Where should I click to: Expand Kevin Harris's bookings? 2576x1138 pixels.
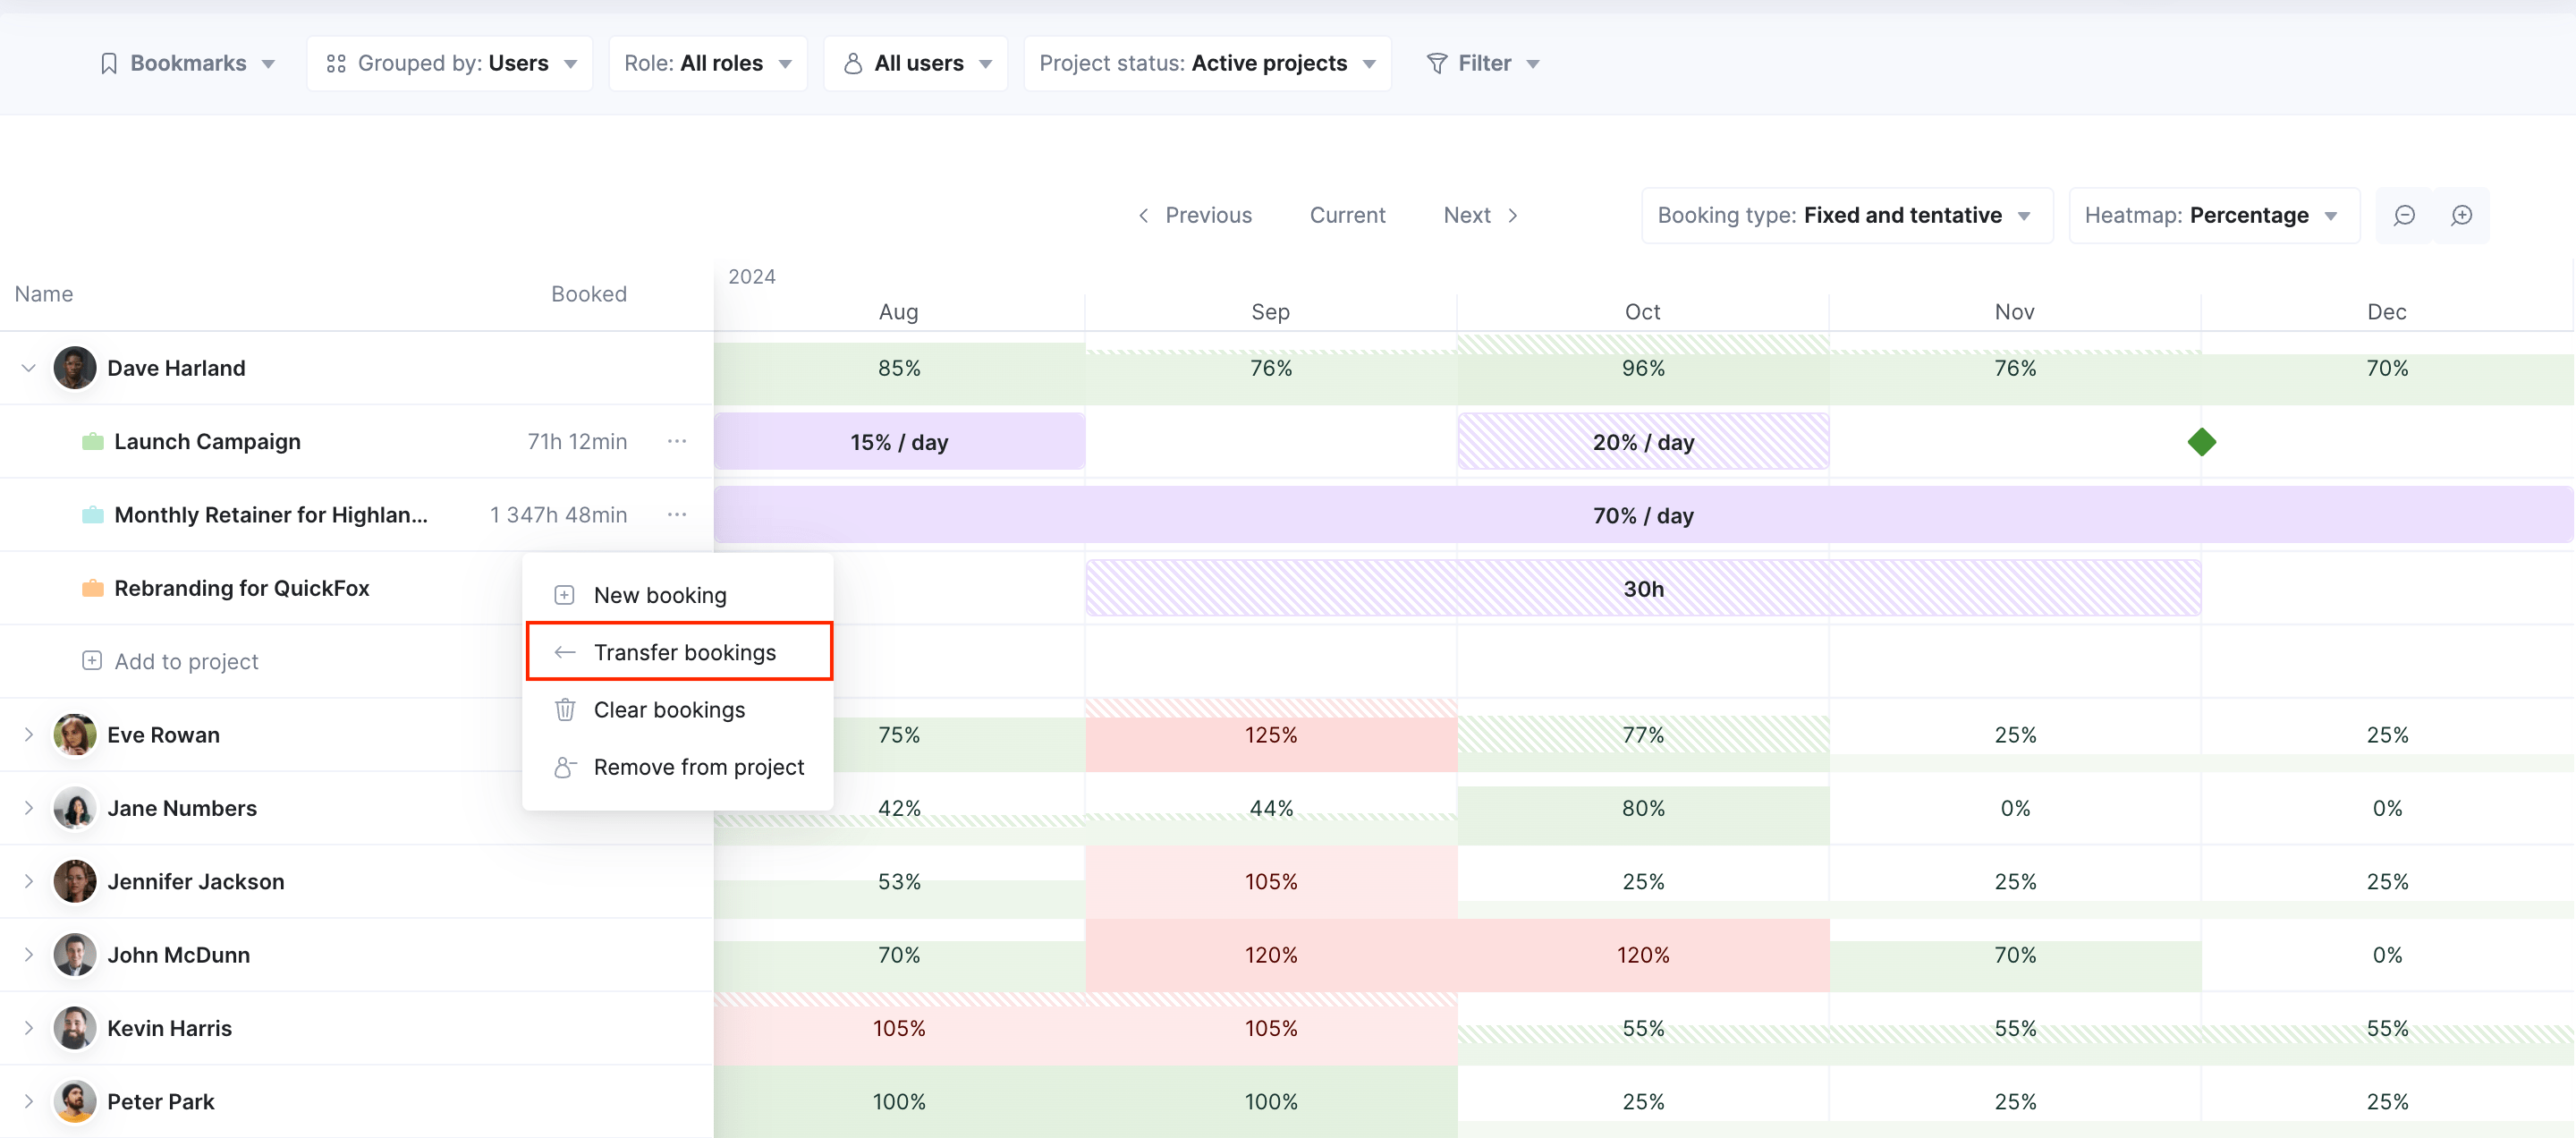[29, 1028]
